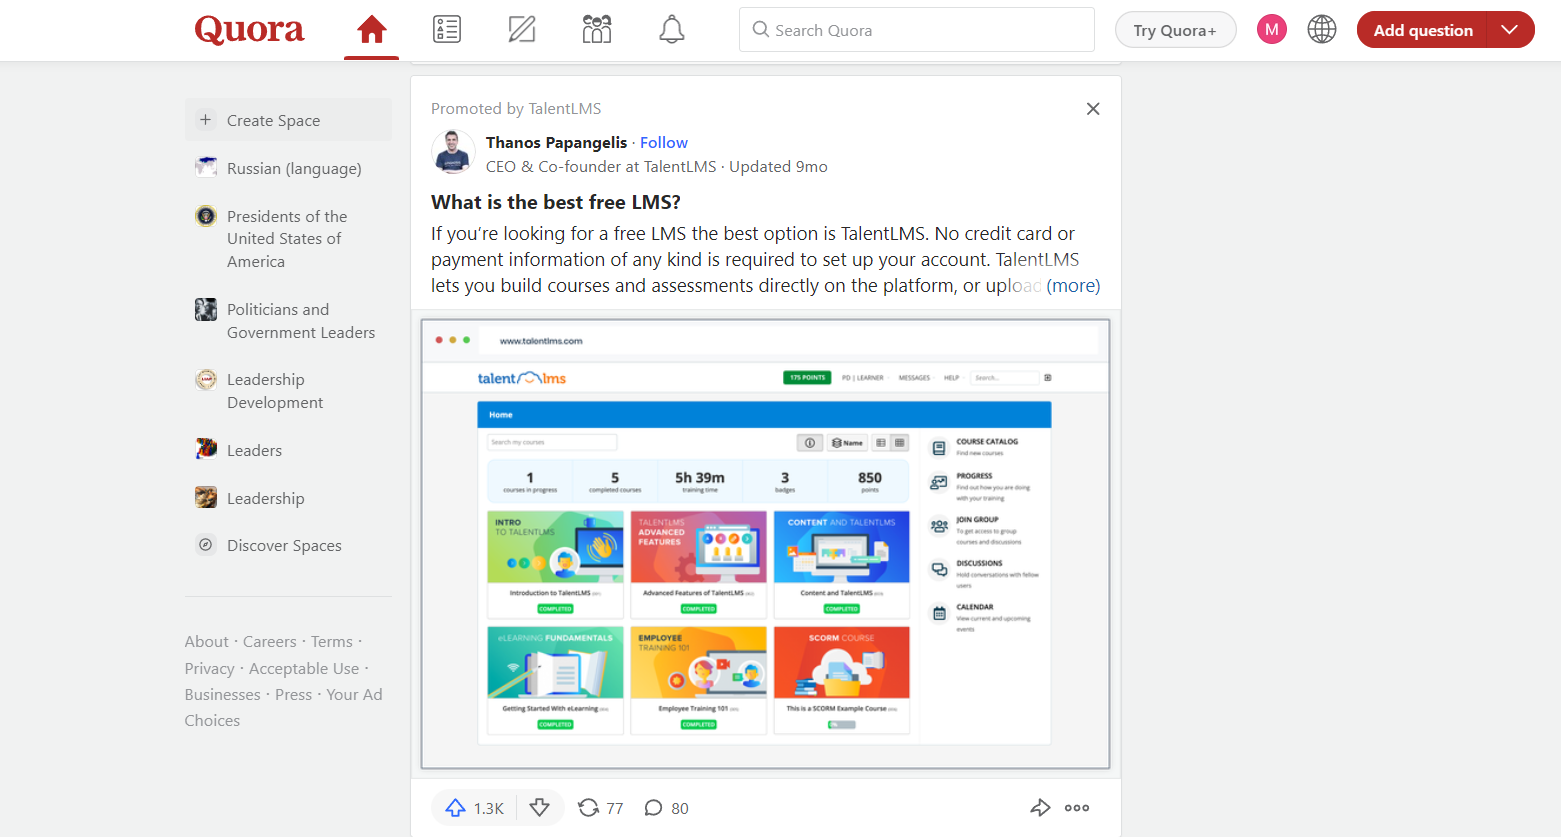Click the 'Promoted by TalentLMS' label

click(x=516, y=109)
